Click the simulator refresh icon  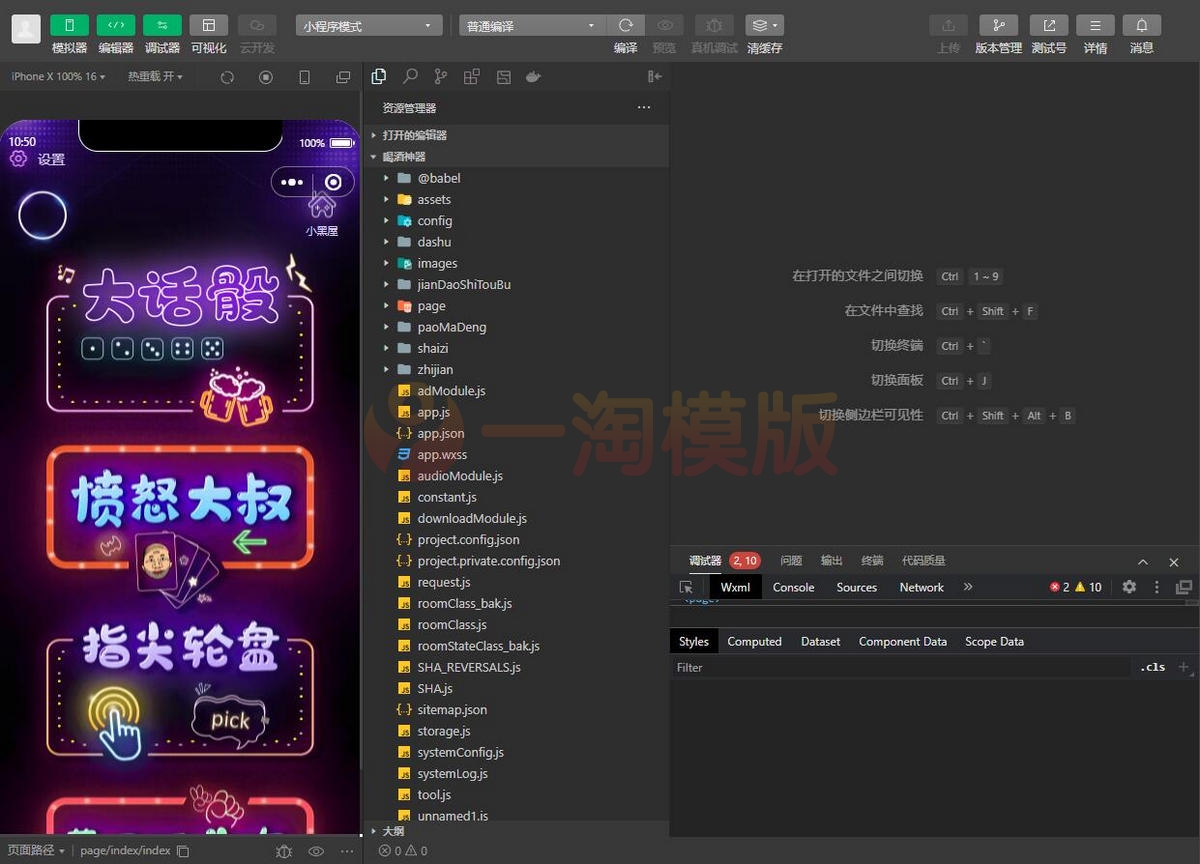point(227,77)
